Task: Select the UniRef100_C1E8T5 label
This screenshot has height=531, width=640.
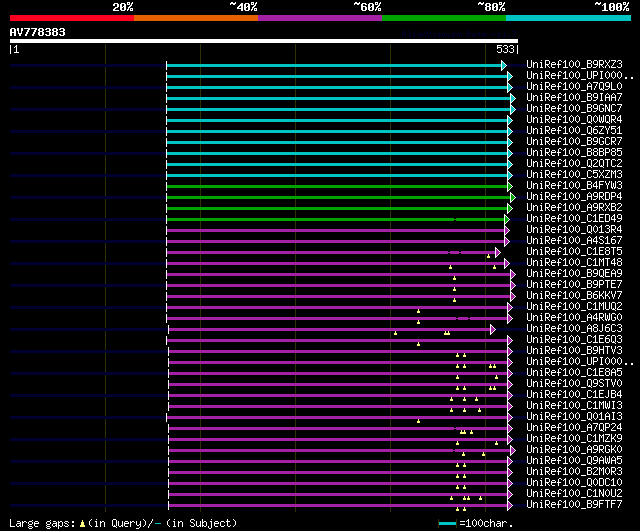Action: 574,252
